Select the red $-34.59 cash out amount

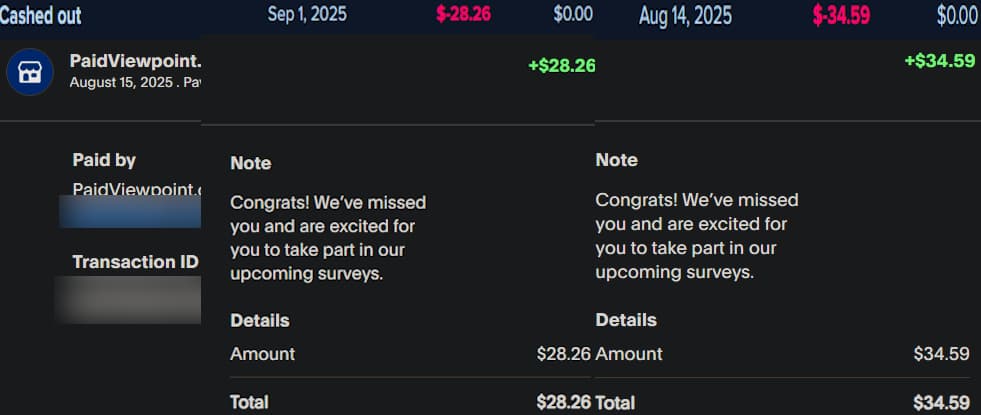click(x=841, y=15)
